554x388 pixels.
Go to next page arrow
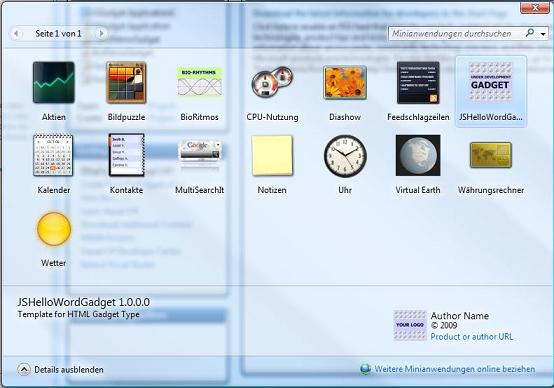(101, 34)
